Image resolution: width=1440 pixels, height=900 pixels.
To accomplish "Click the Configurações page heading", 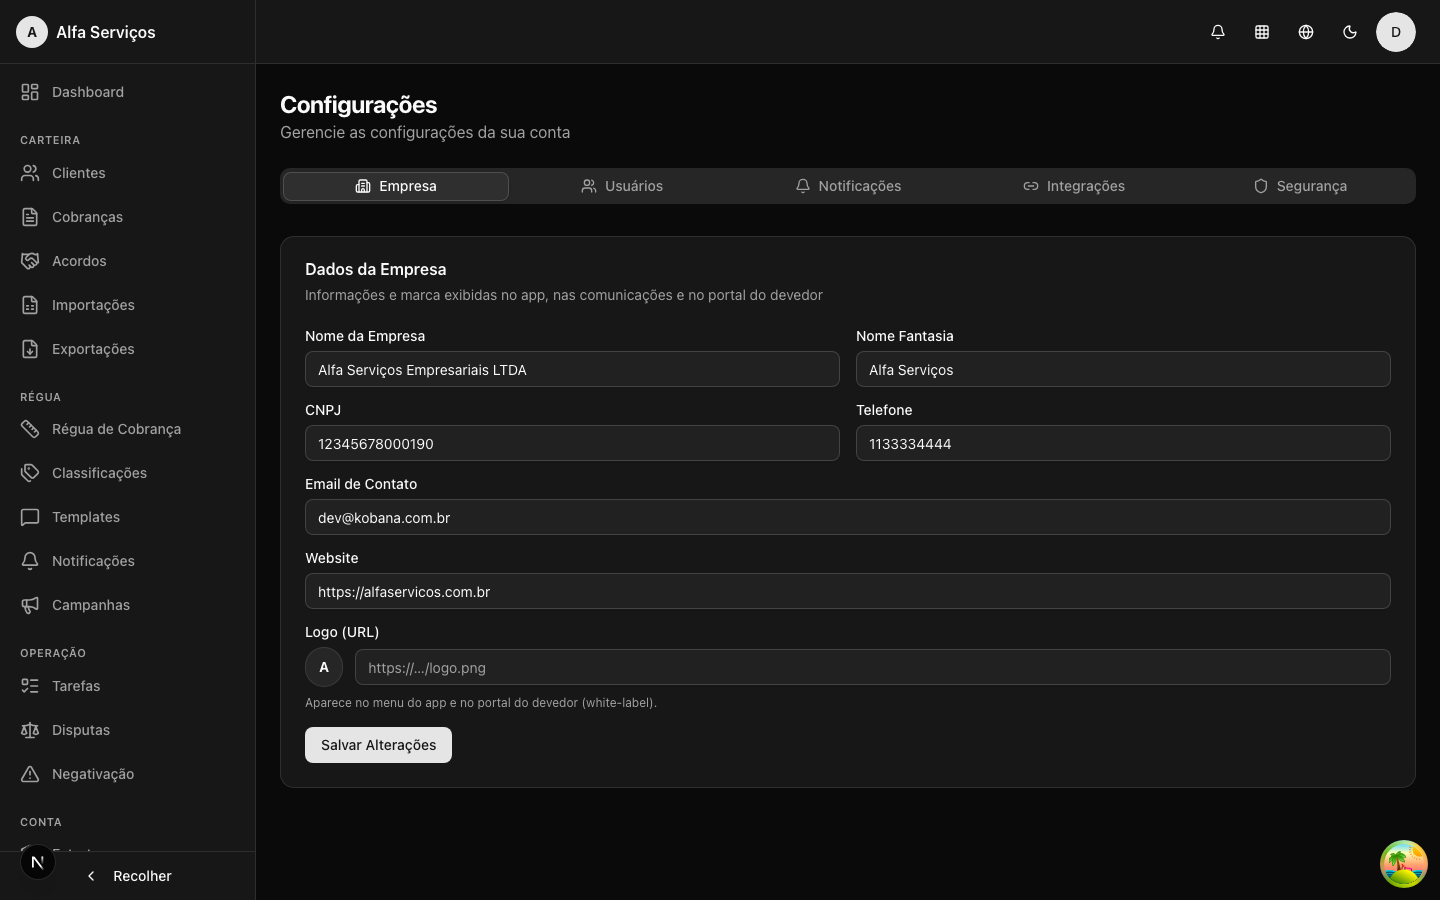I will [x=359, y=105].
